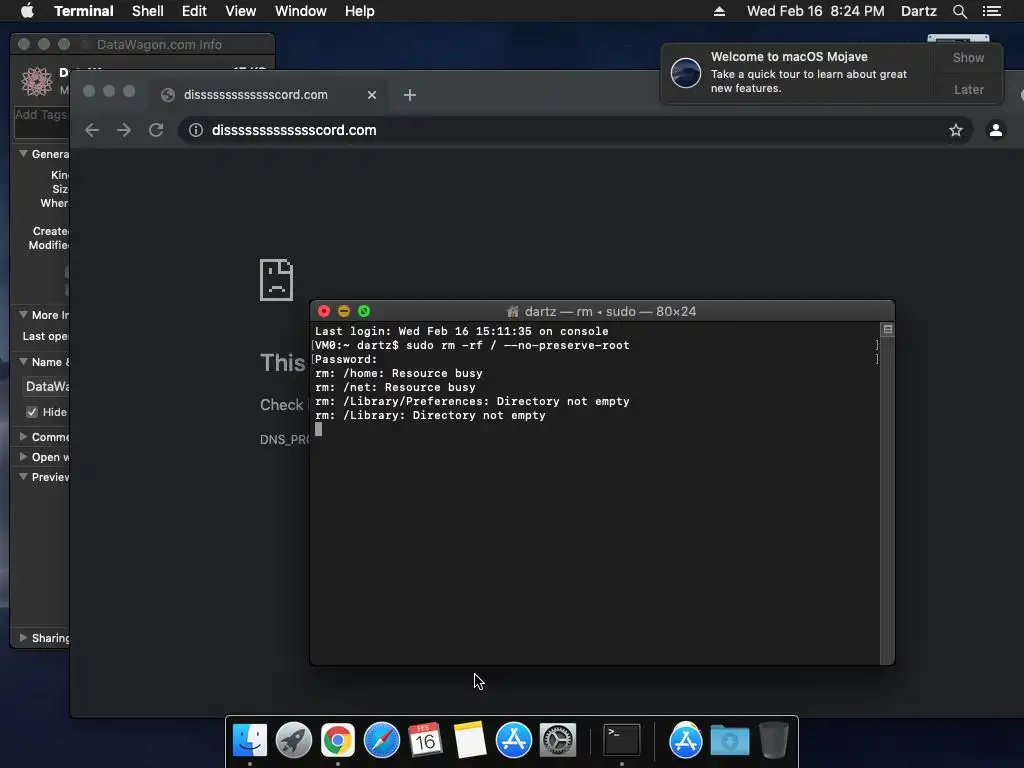Go forward in the browser window

(x=124, y=130)
